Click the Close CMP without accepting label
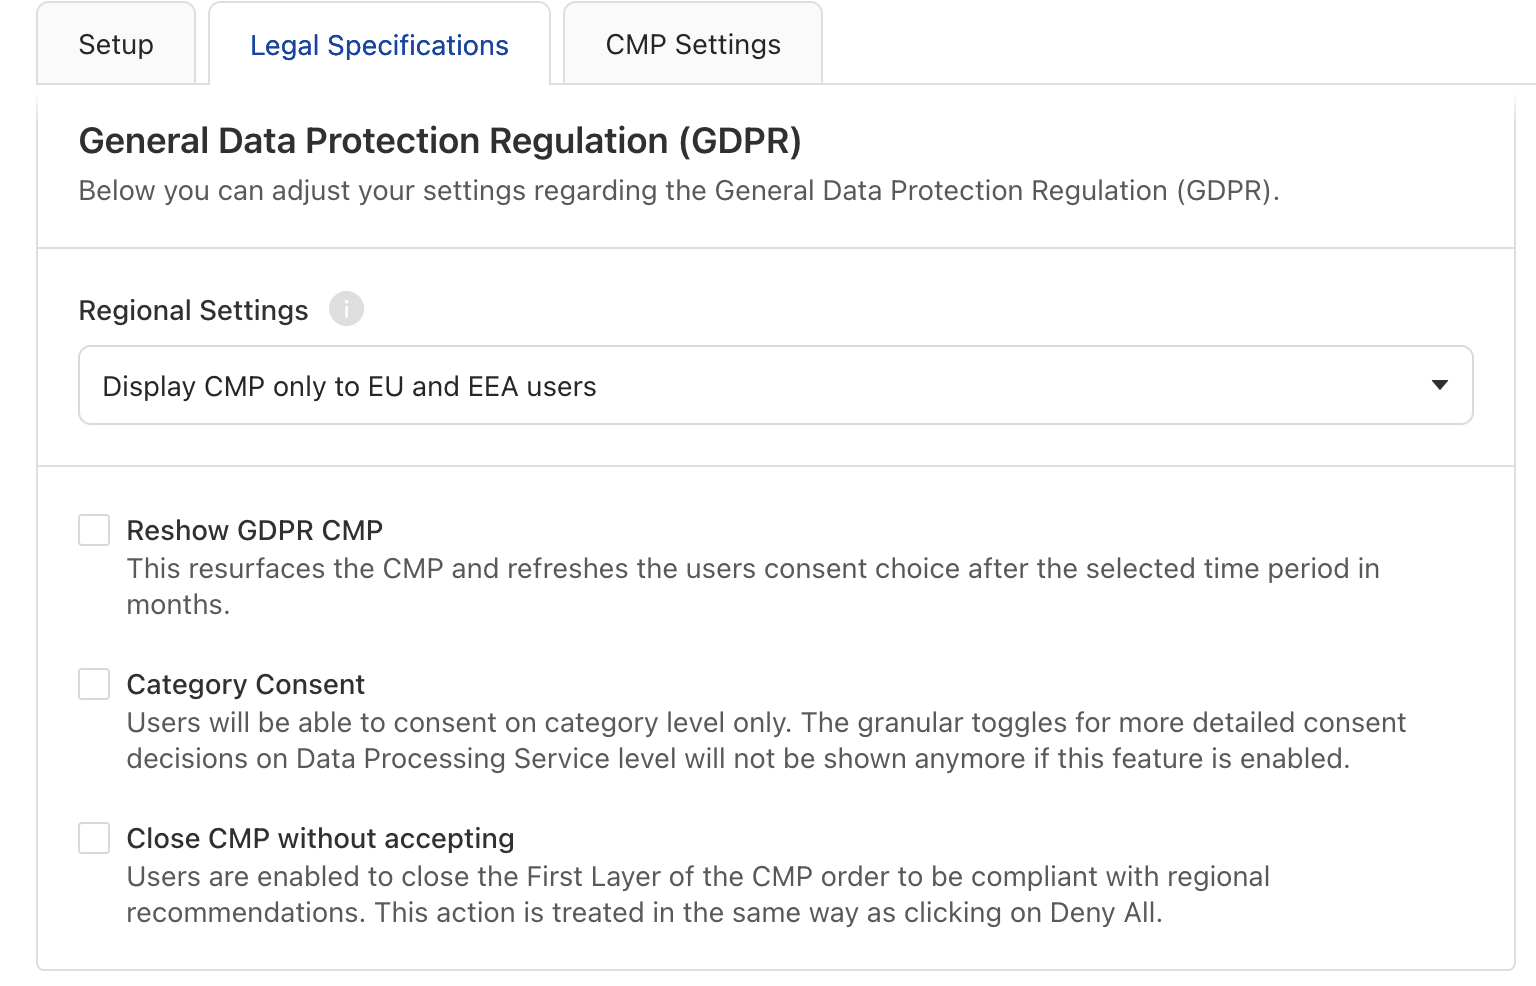The image size is (1536, 986). tap(320, 838)
